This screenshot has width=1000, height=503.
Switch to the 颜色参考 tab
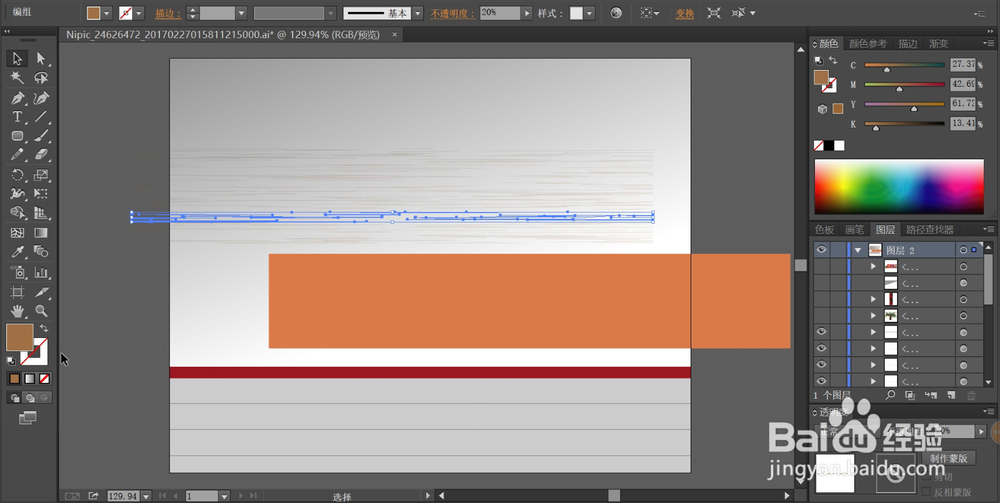tap(867, 43)
